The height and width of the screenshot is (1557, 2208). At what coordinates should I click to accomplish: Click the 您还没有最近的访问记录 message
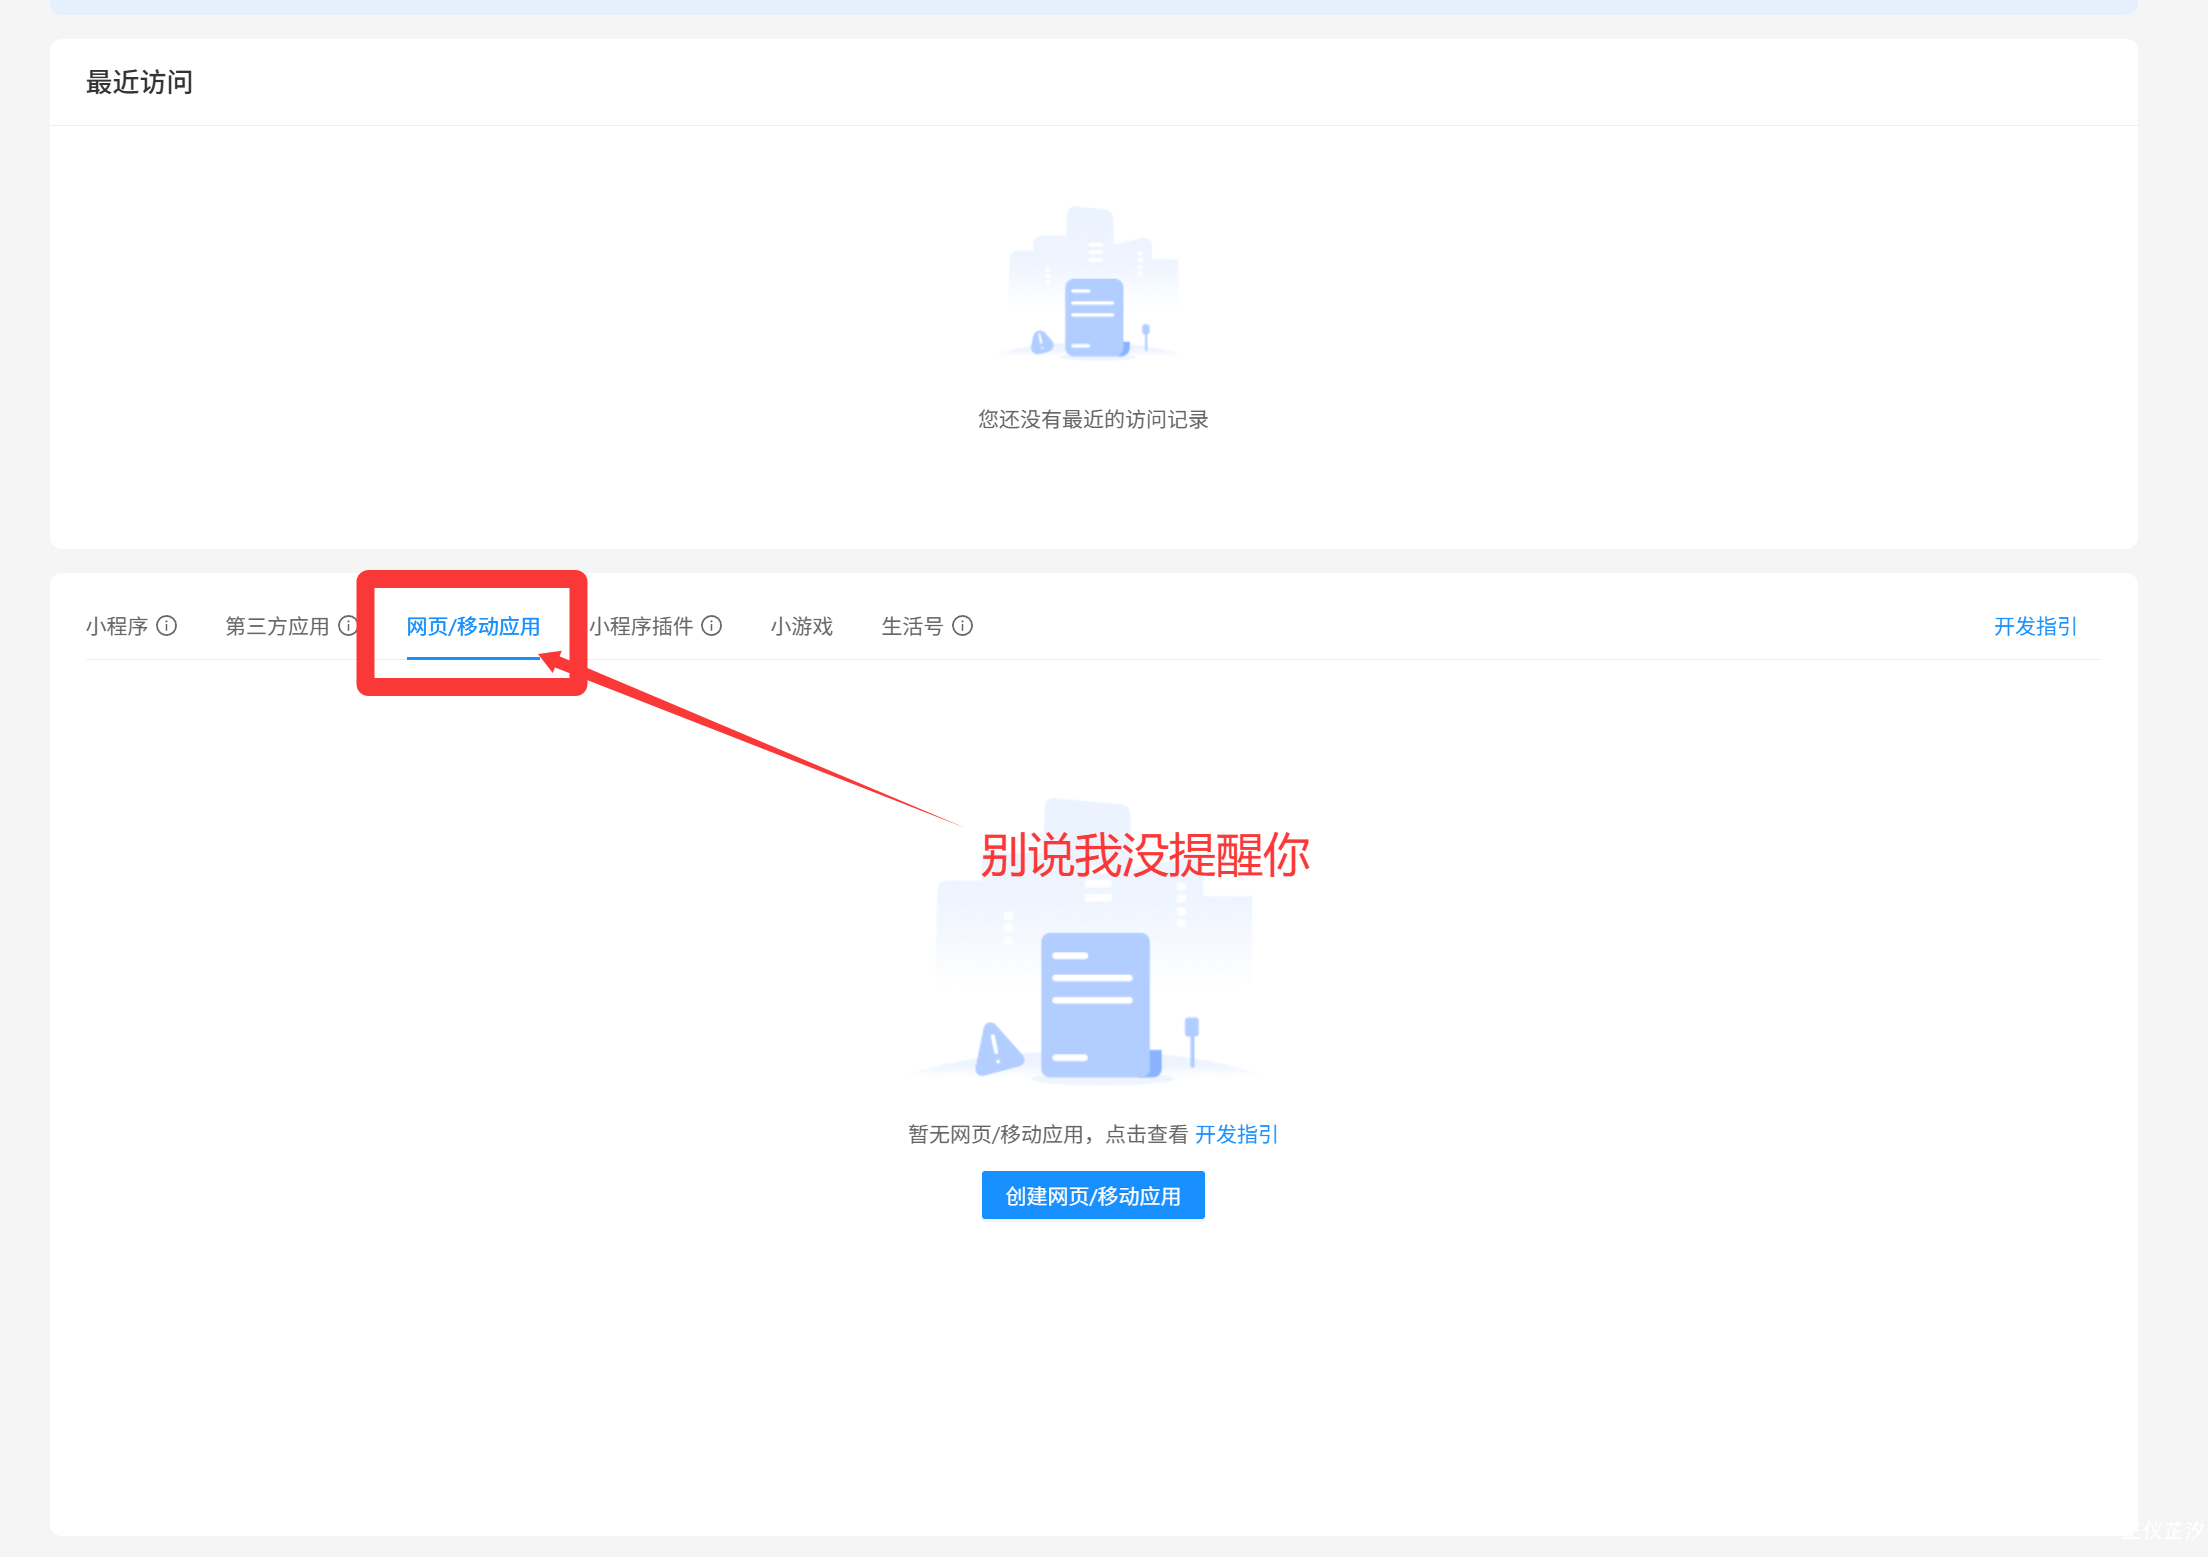tap(1093, 420)
